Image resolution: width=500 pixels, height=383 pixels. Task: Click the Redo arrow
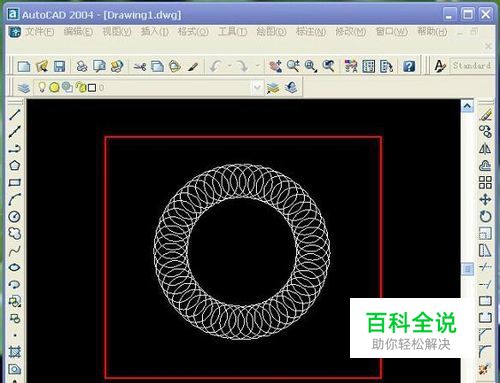tap(242, 66)
